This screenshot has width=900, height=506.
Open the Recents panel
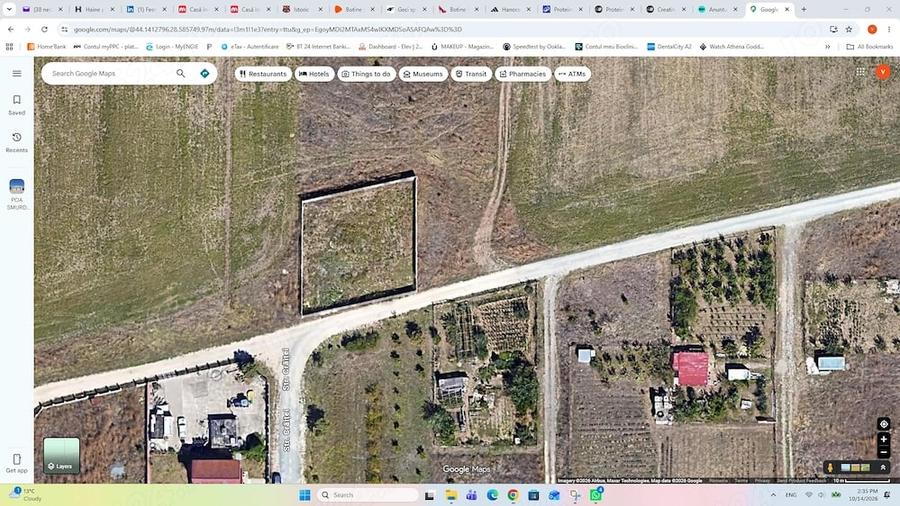click(x=17, y=142)
